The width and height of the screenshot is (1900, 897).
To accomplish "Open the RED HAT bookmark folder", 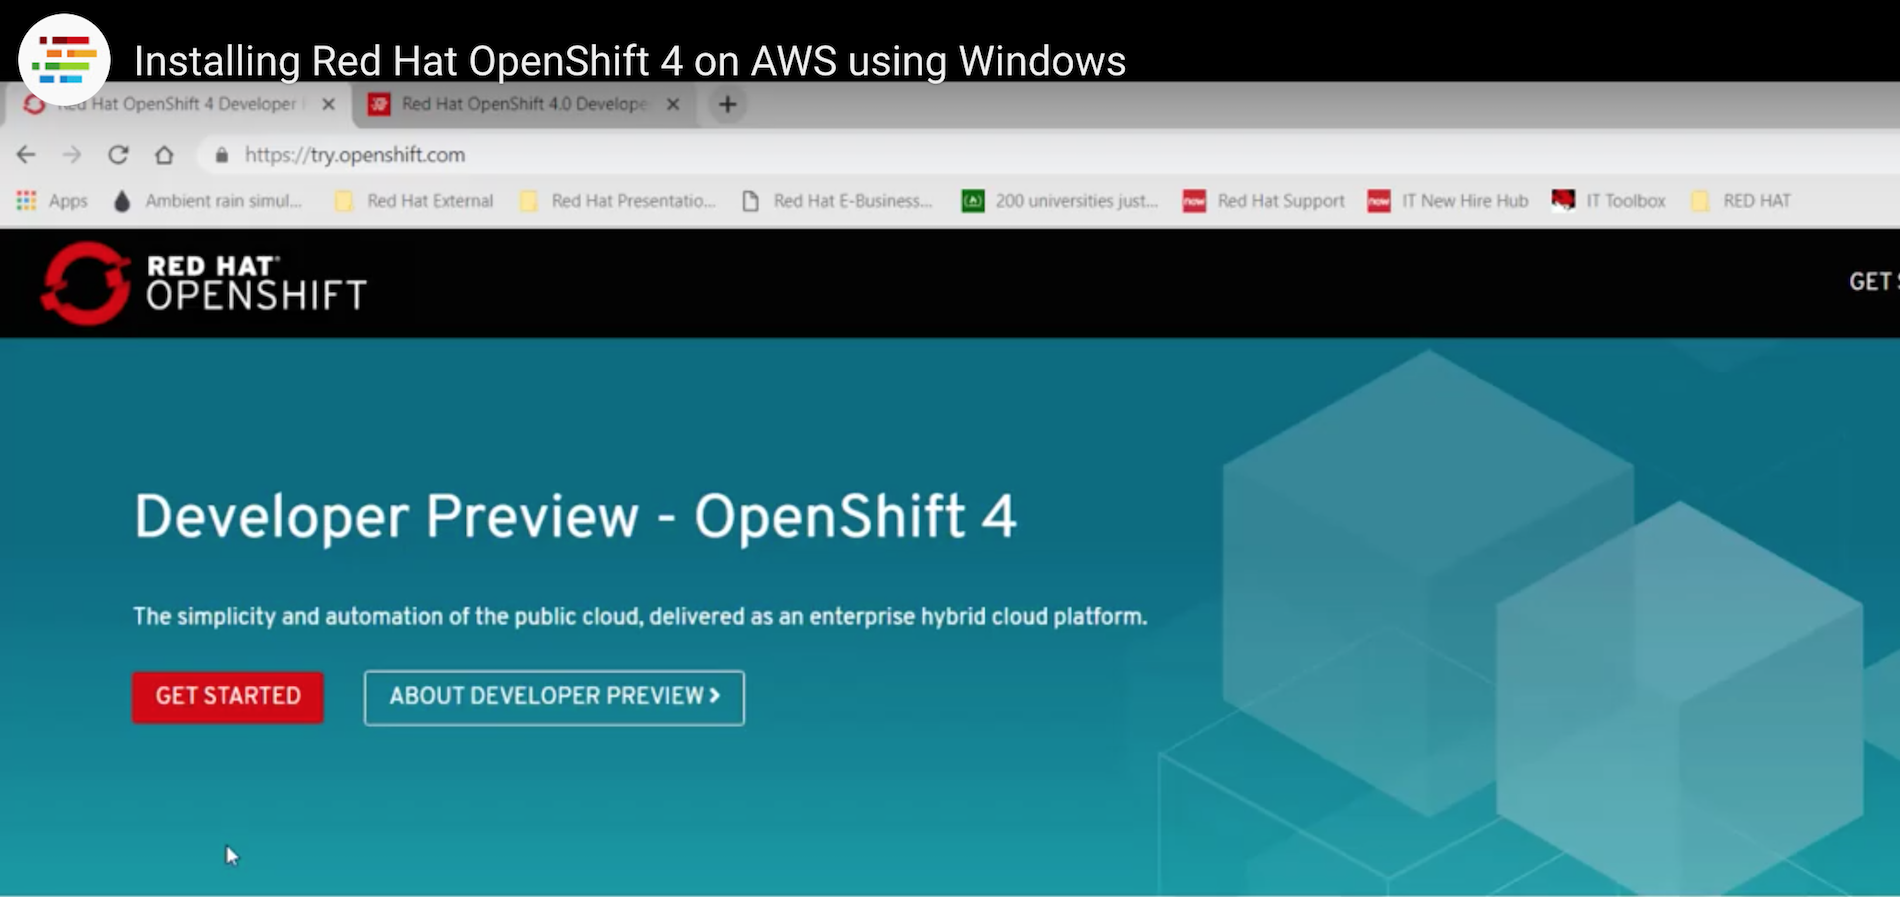I will tap(1741, 201).
